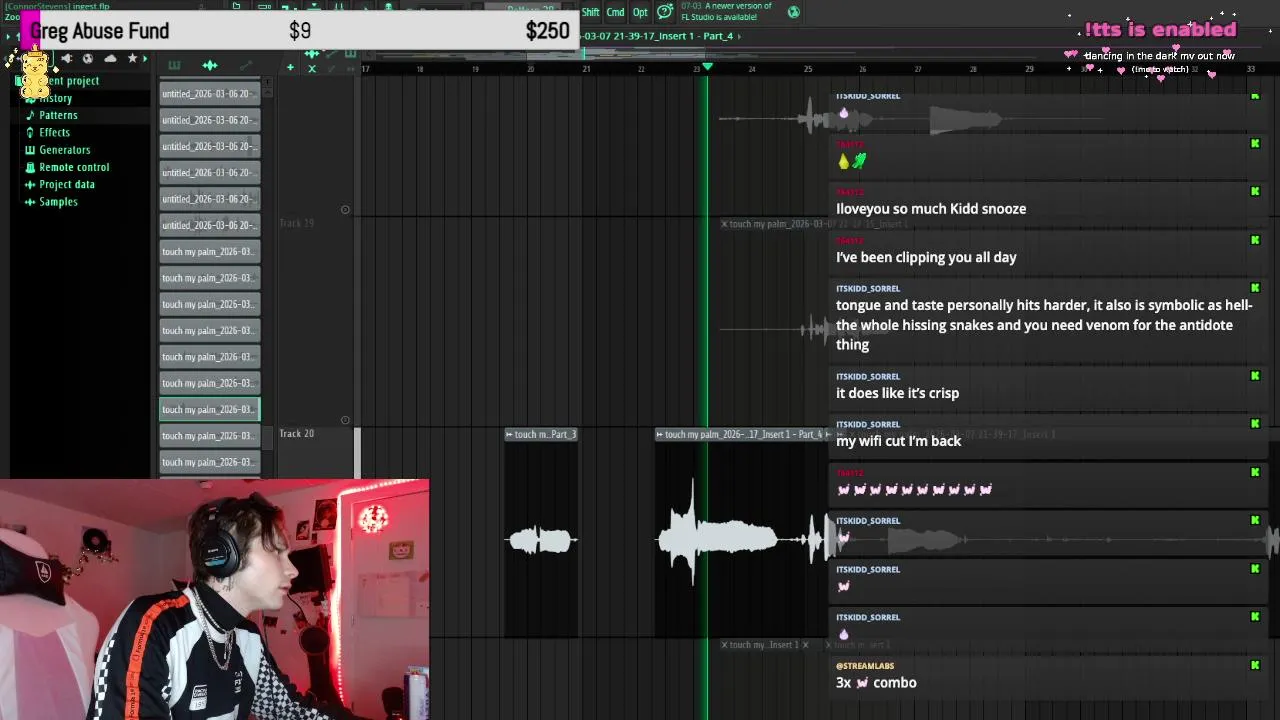The width and height of the screenshot is (1280, 720).
Task: Select the Part_3 audio clip waveform
Action: coord(541,541)
